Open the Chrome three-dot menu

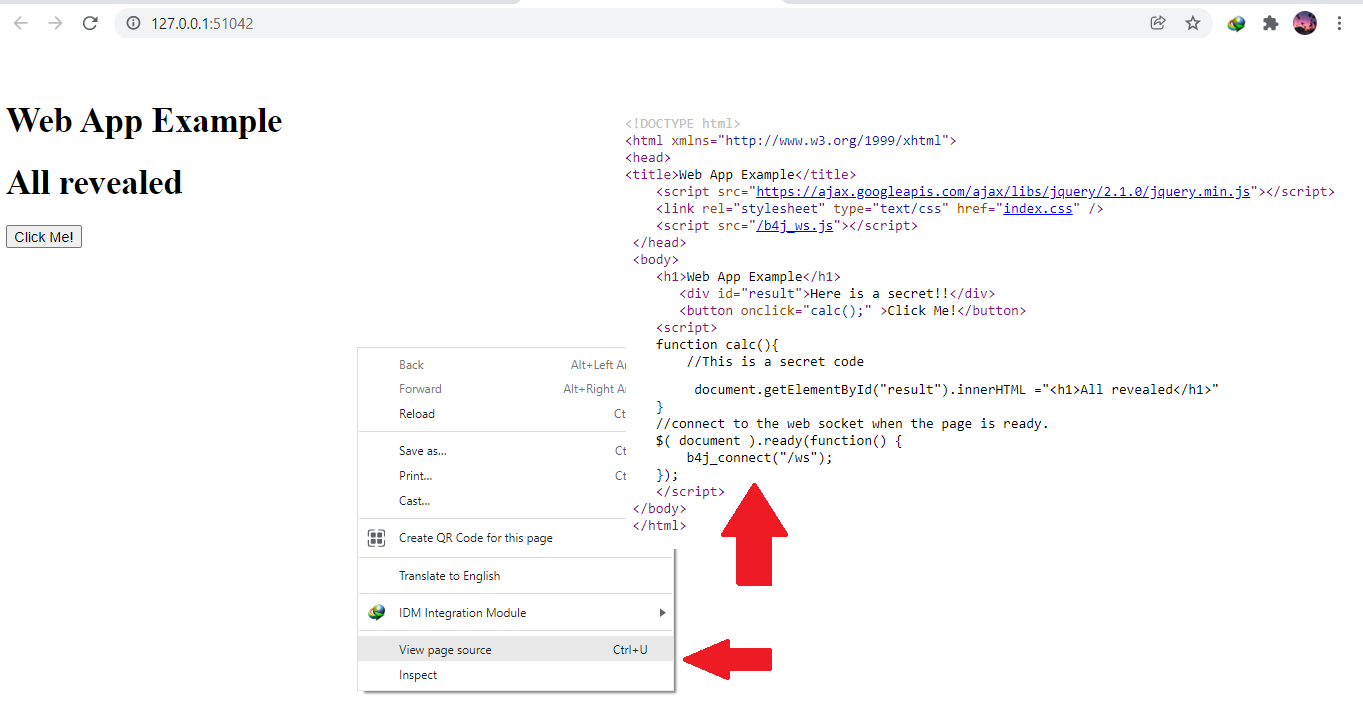[1340, 23]
